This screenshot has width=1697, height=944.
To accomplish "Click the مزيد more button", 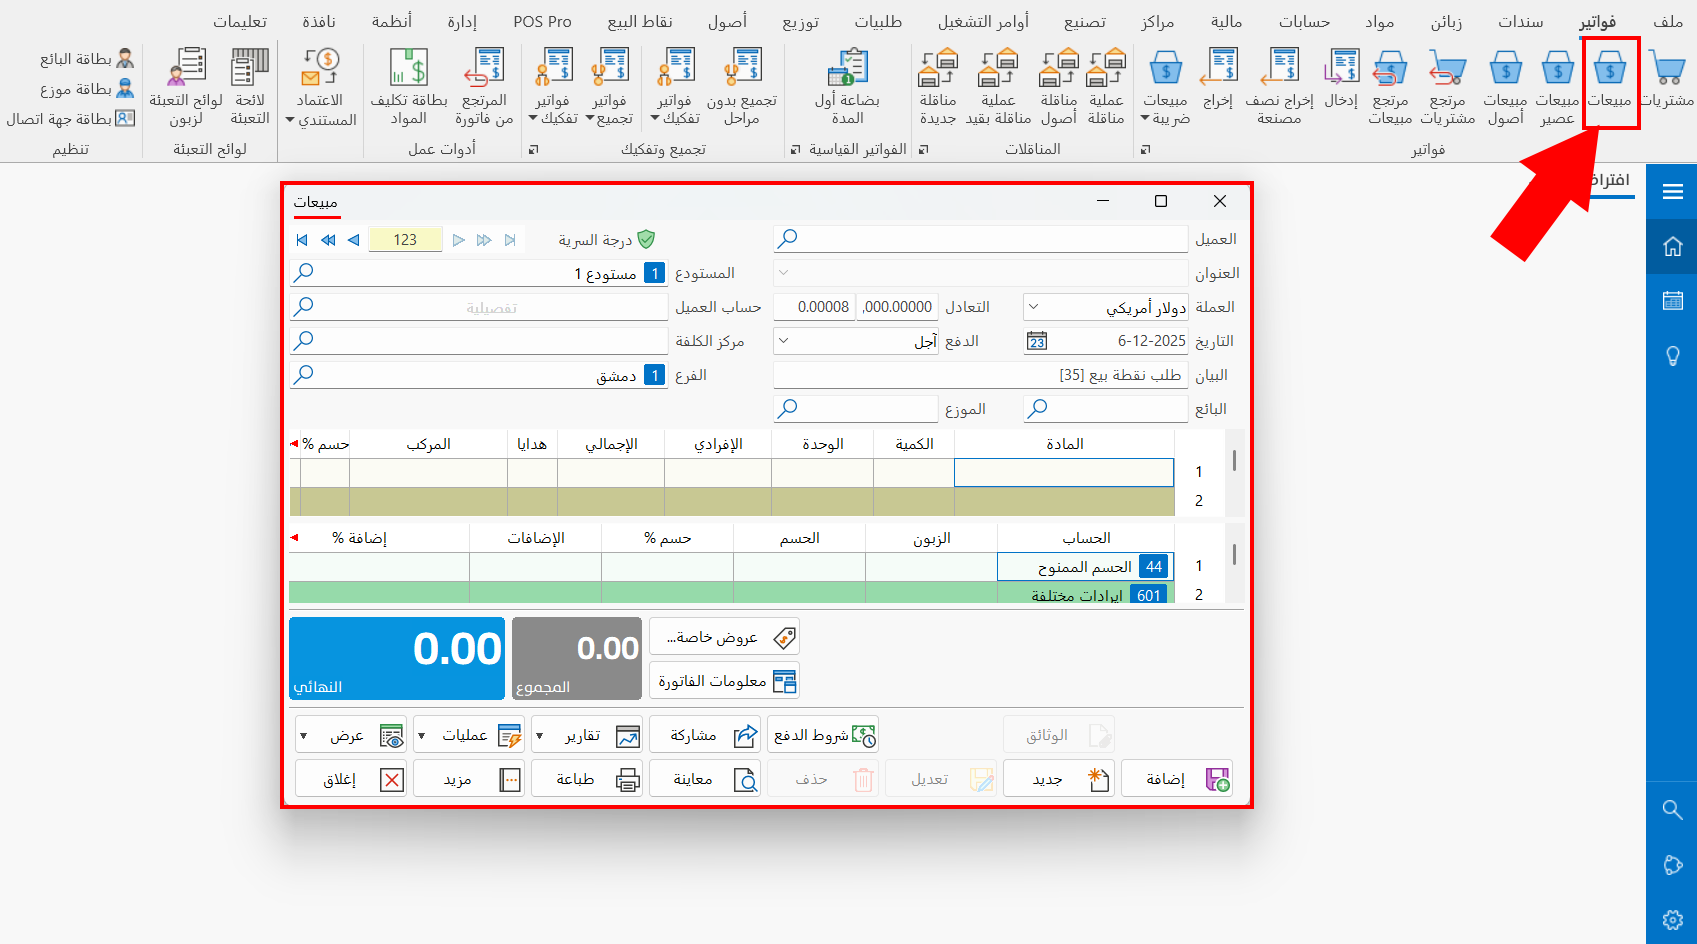I will (x=469, y=779).
